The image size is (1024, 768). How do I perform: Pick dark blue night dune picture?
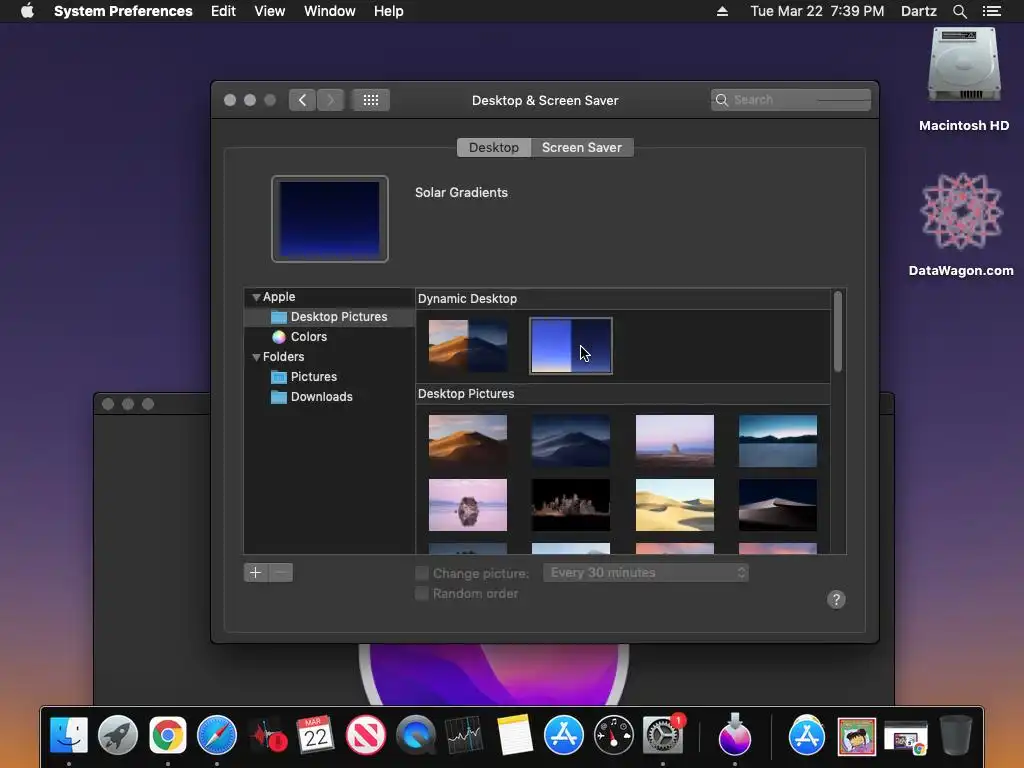(571, 441)
